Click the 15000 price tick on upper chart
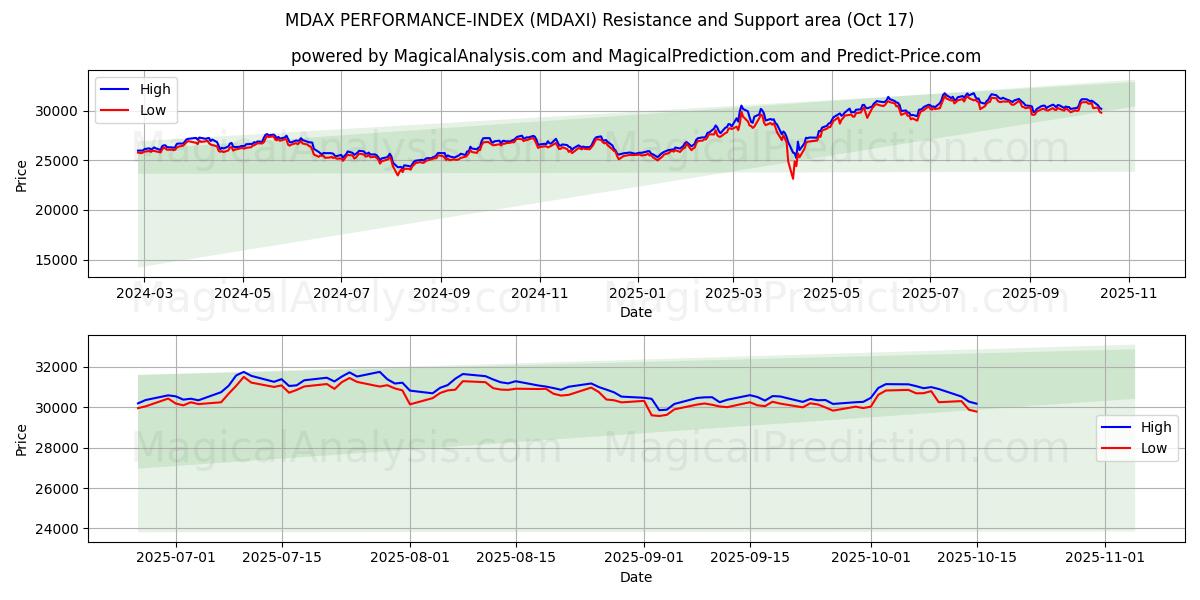 point(58,261)
